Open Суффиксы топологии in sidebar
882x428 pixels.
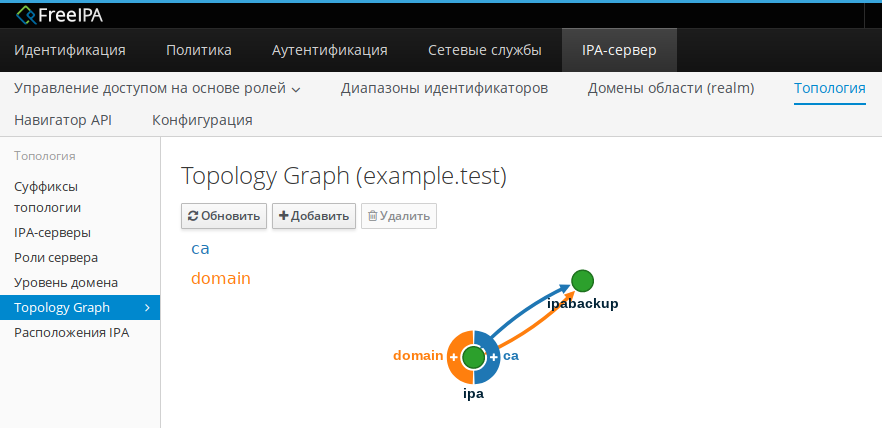click(47, 197)
